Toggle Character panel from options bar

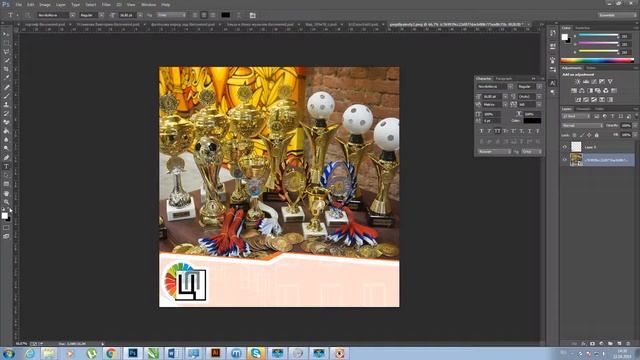(x=253, y=15)
